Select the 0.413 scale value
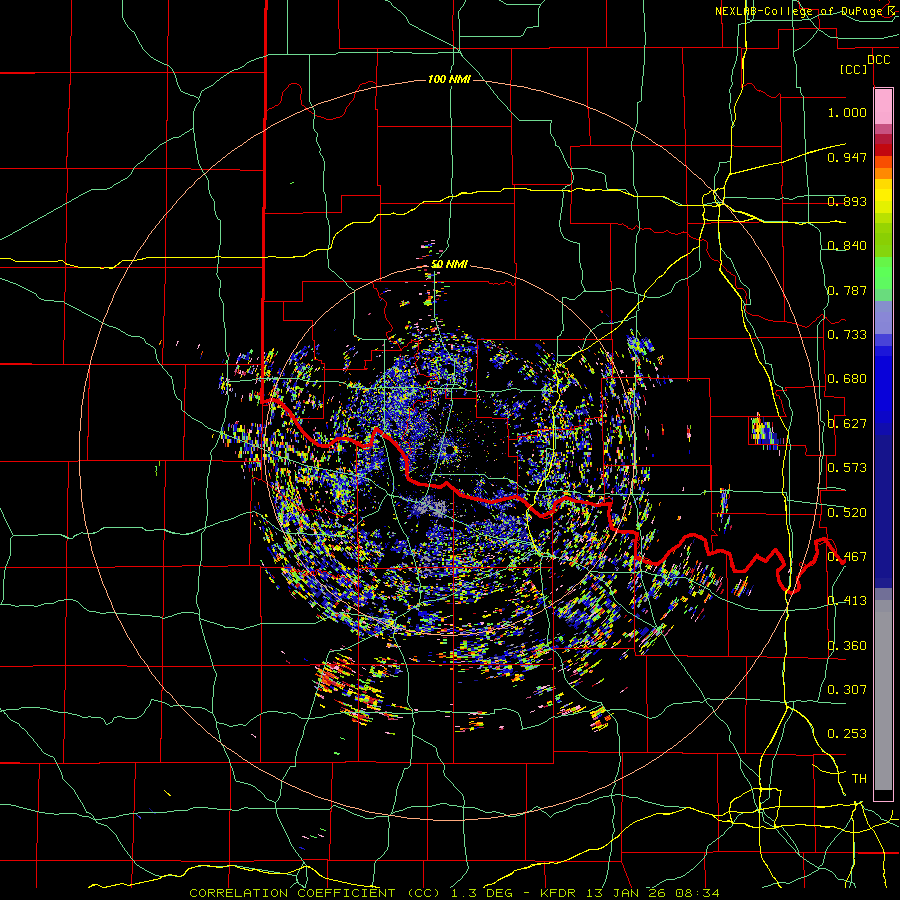900x900 pixels. coord(847,601)
